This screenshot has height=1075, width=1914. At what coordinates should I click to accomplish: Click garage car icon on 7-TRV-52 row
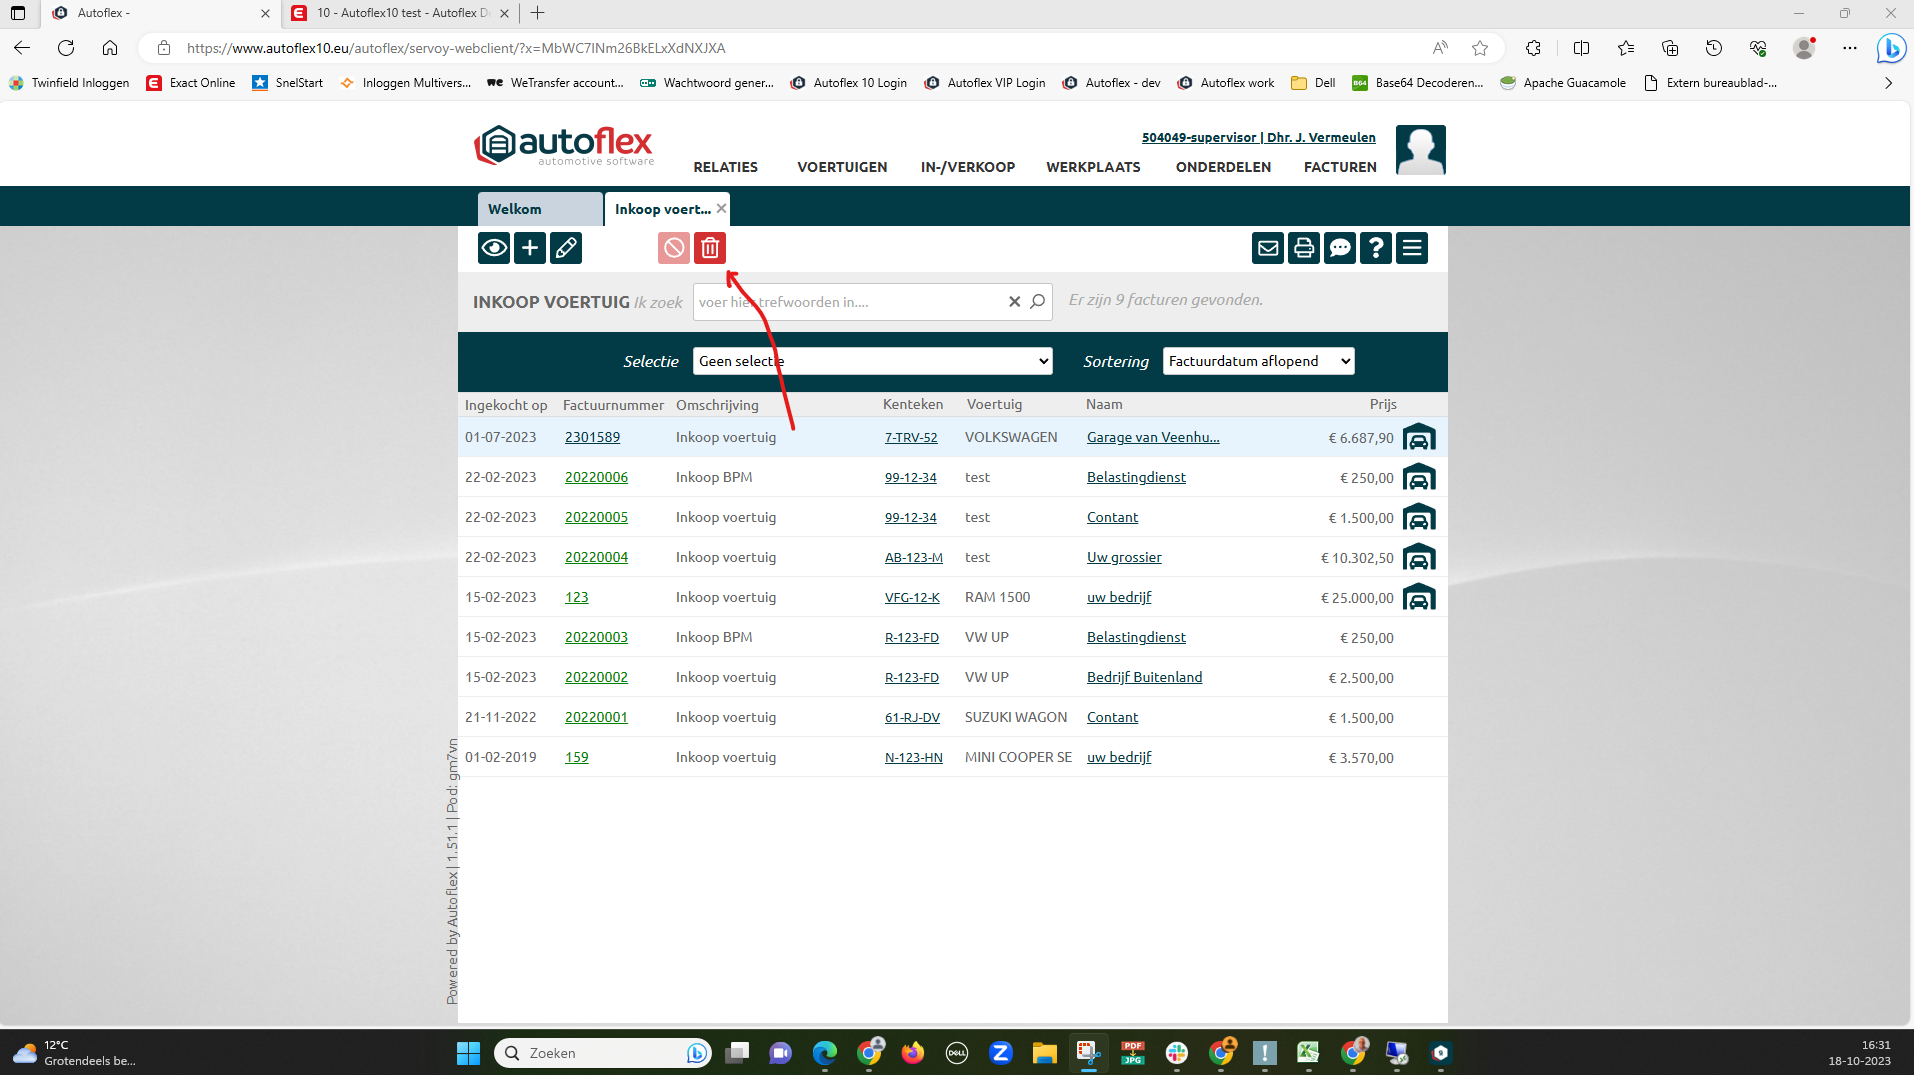tap(1419, 438)
